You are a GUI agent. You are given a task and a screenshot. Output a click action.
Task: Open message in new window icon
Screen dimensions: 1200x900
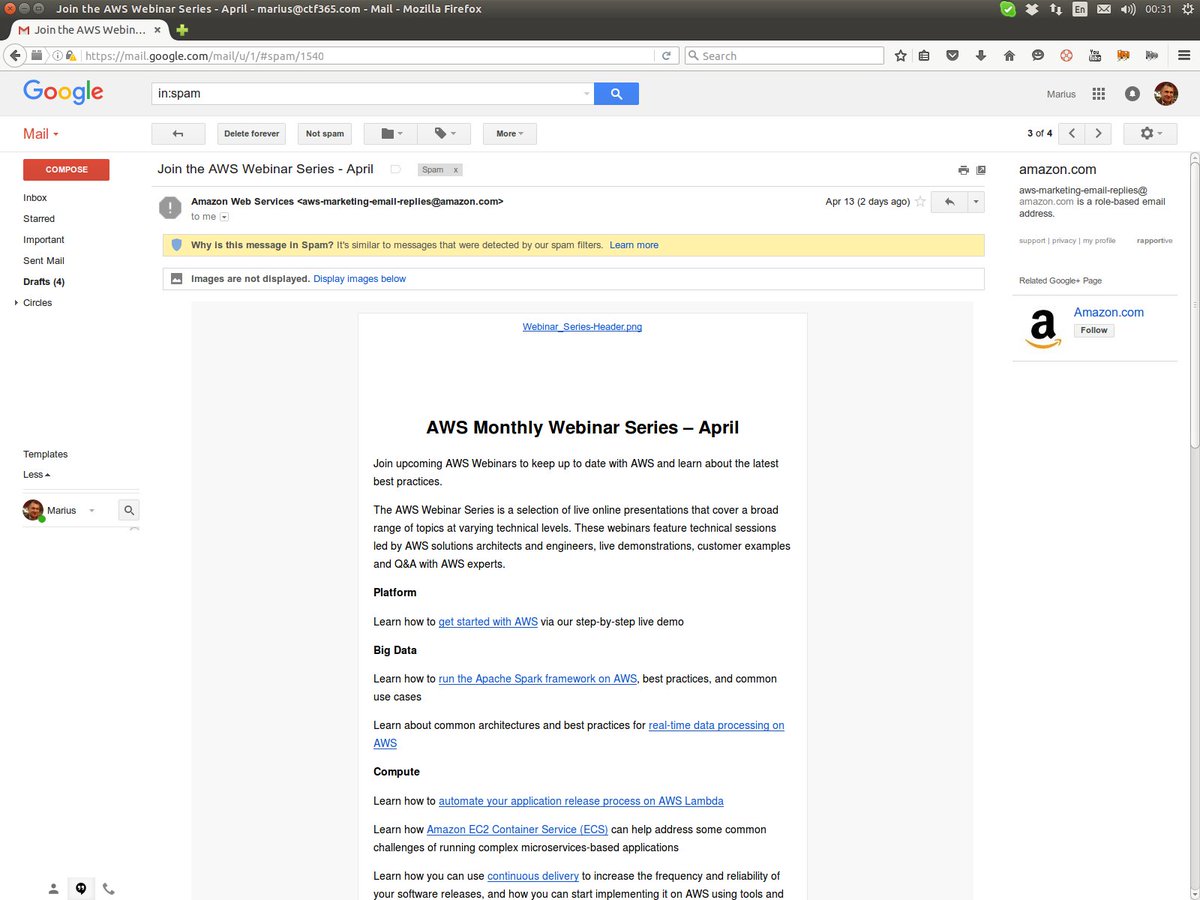coord(981,170)
